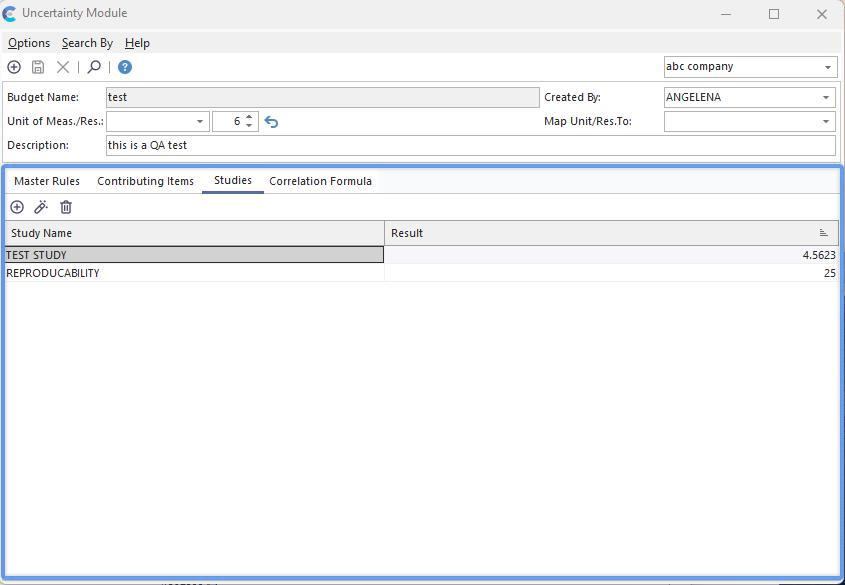Delete study using trash can icon
Viewport: 845px width, 585px height.
pyautogui.click(x=66, y=207)
